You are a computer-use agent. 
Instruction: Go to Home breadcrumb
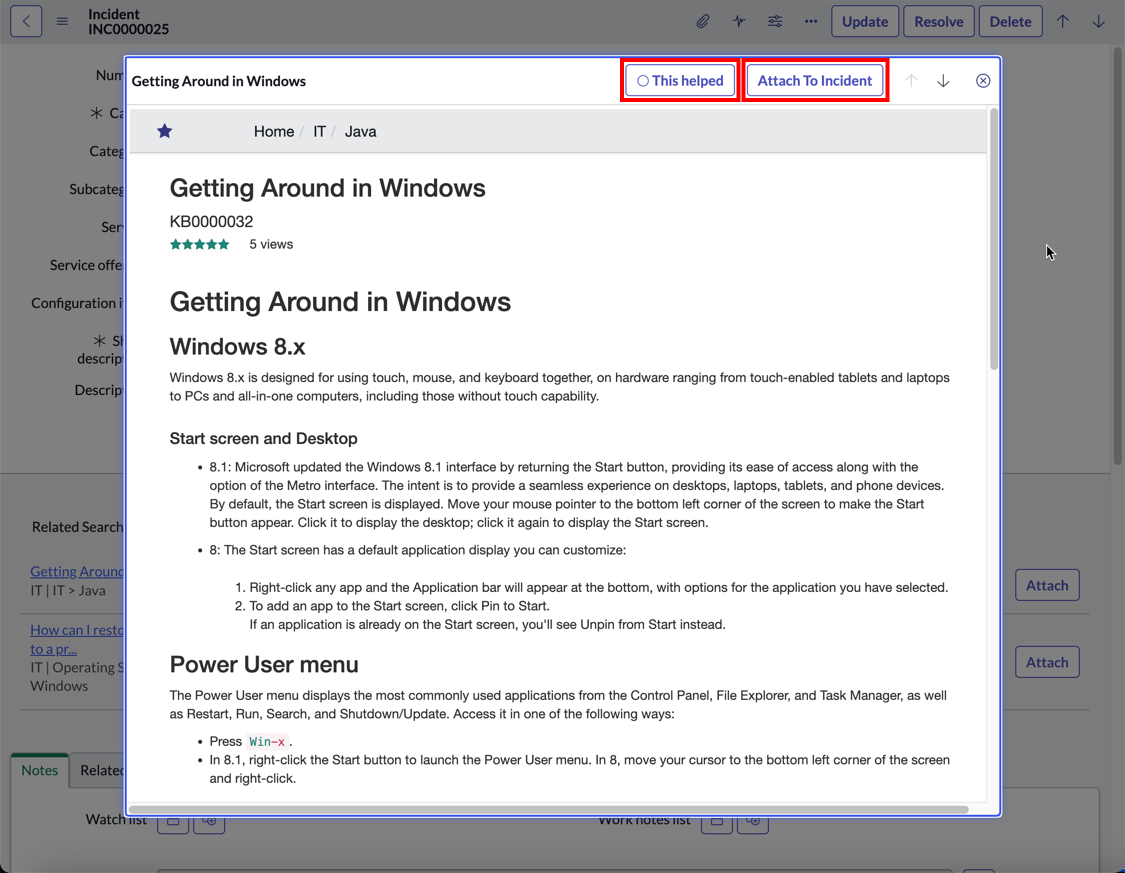pyautogui.click(x=274, y=131)
